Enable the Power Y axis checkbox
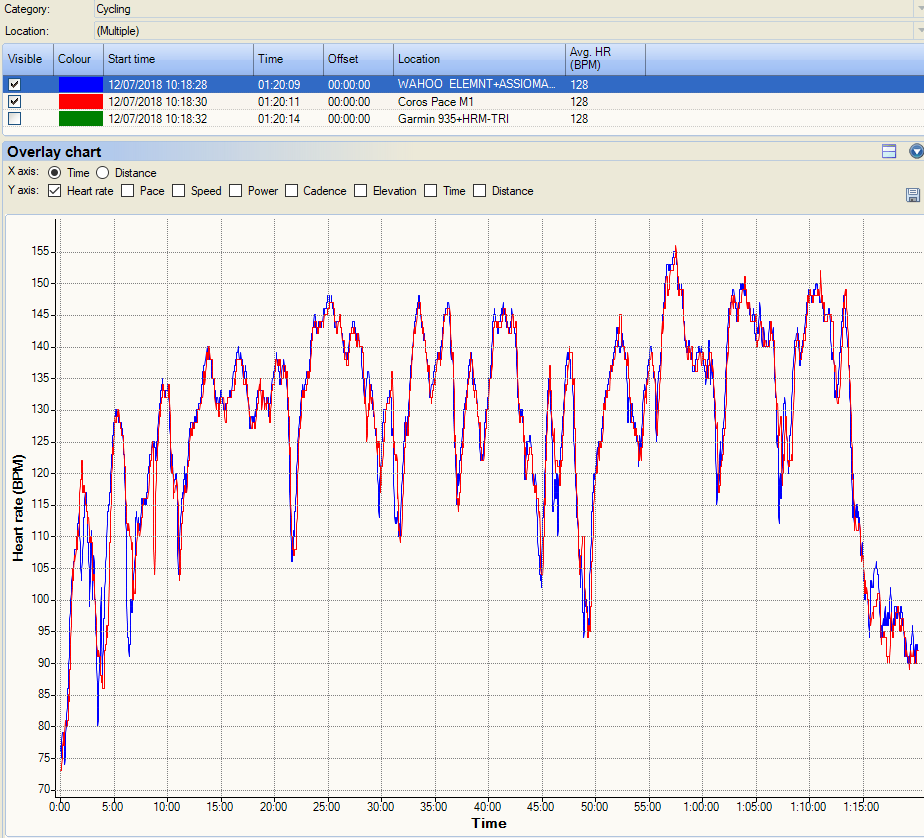The width and height of the screenshot is (924, 838). 235,191
